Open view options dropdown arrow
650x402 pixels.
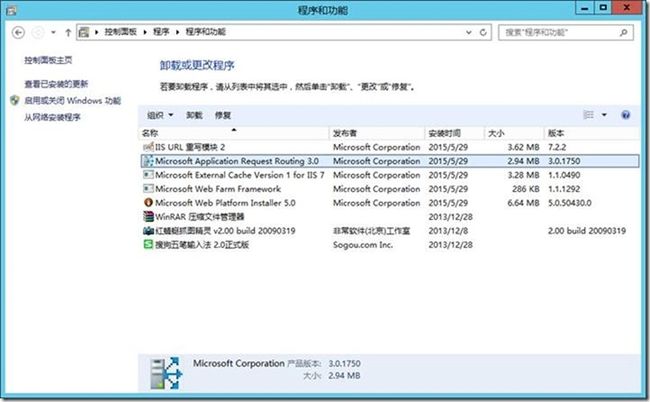click(x=604, y=115)
